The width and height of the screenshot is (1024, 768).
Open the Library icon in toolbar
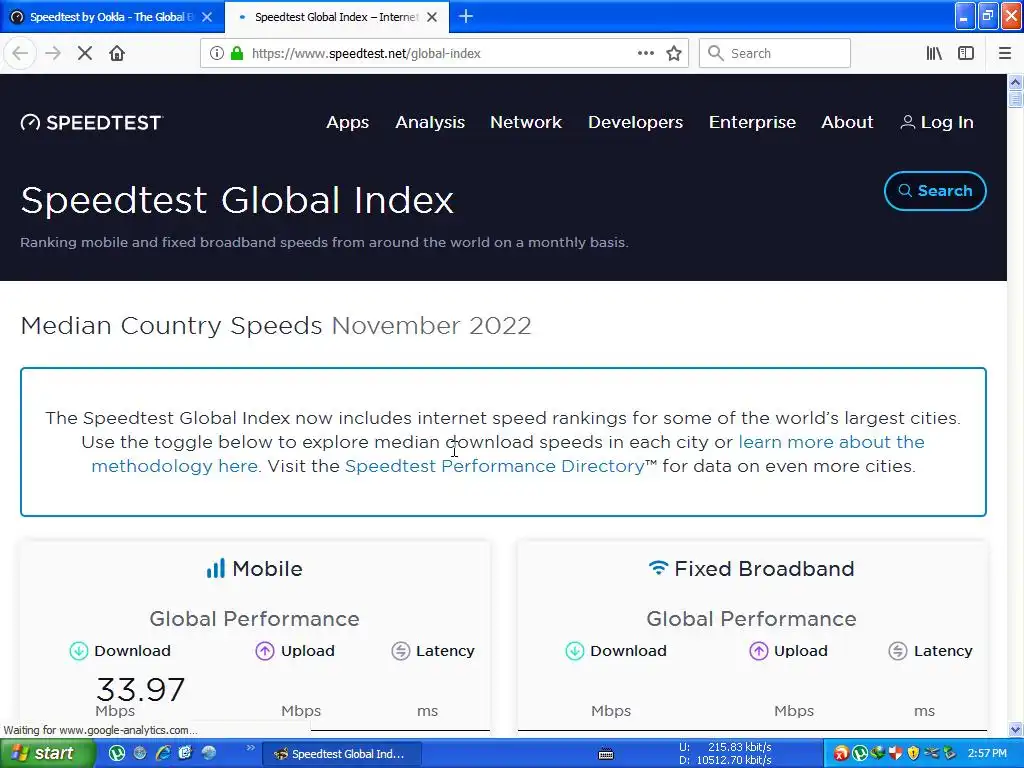(x=934, y=53)
